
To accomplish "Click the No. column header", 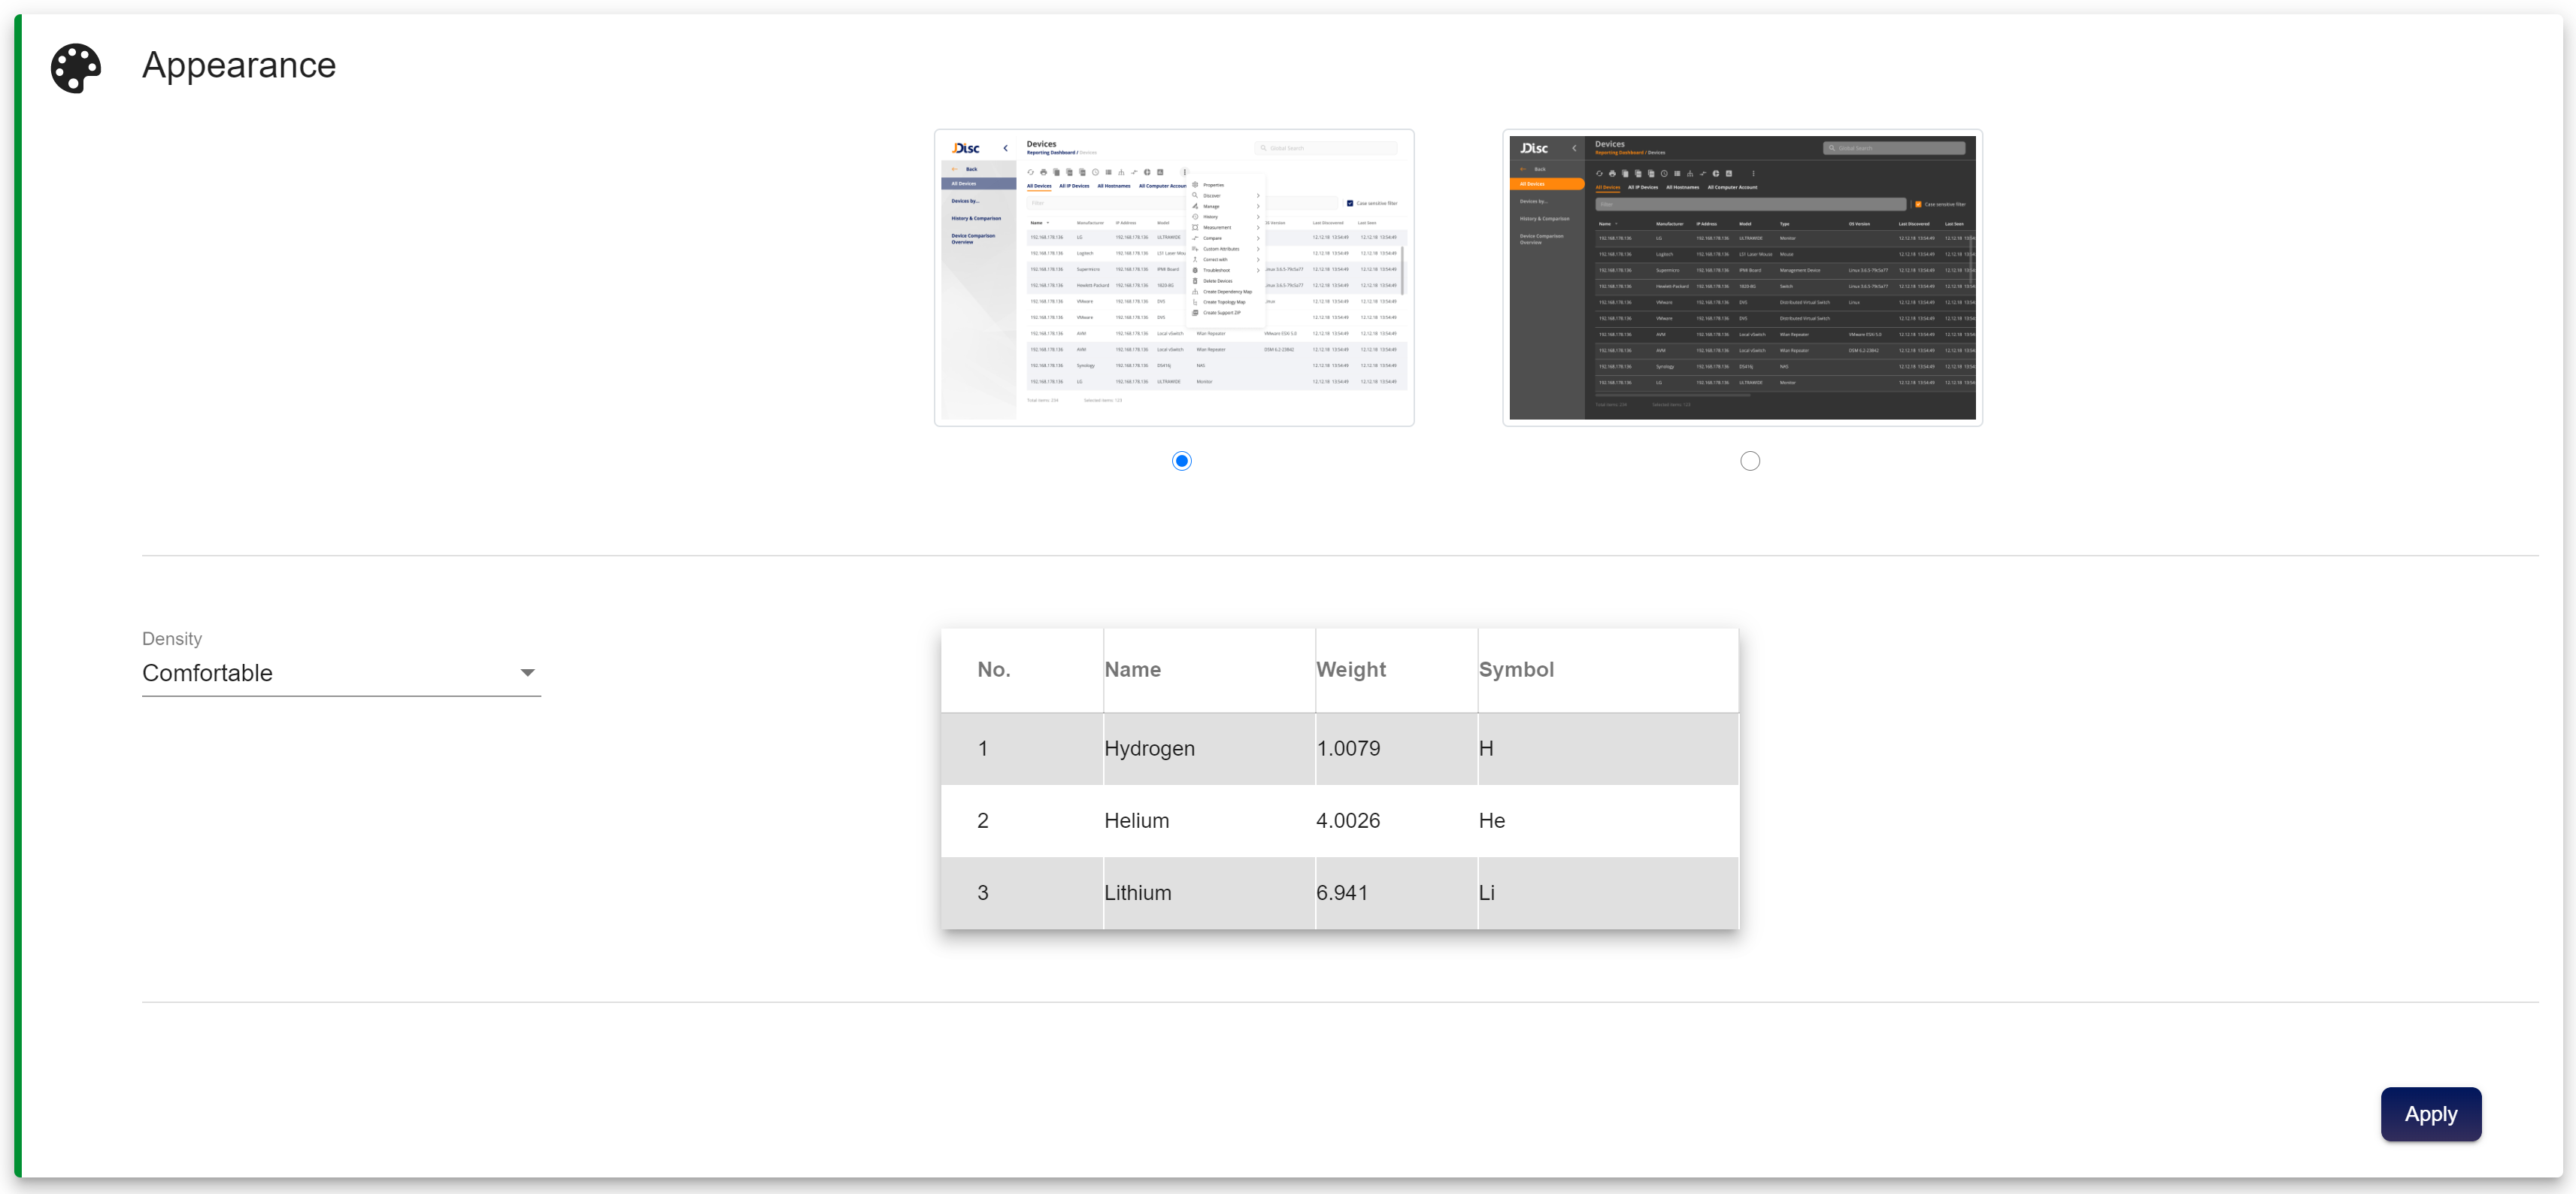I will click(x=993, y=670).
